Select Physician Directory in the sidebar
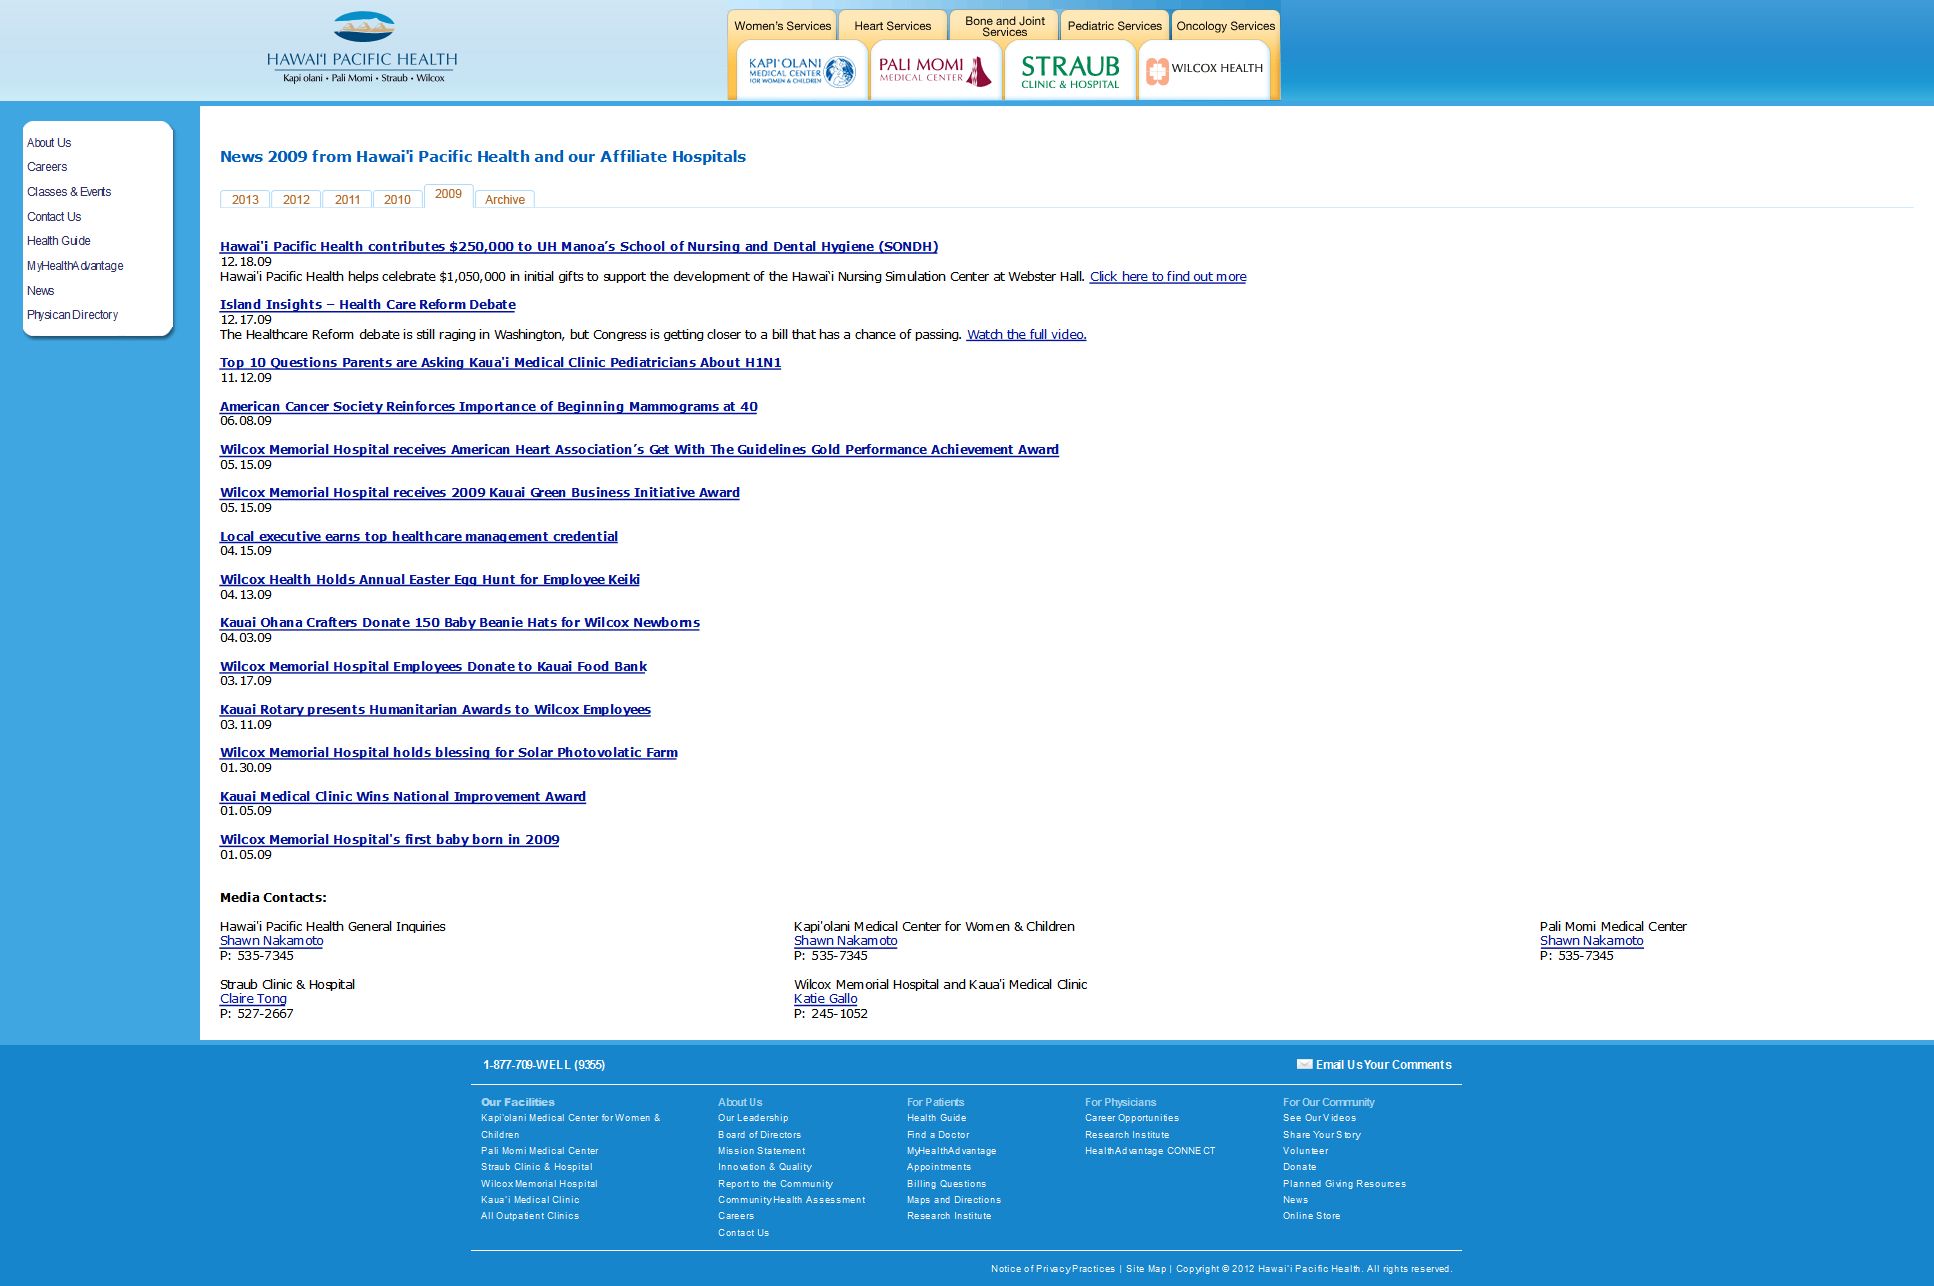 click(72, 315)
